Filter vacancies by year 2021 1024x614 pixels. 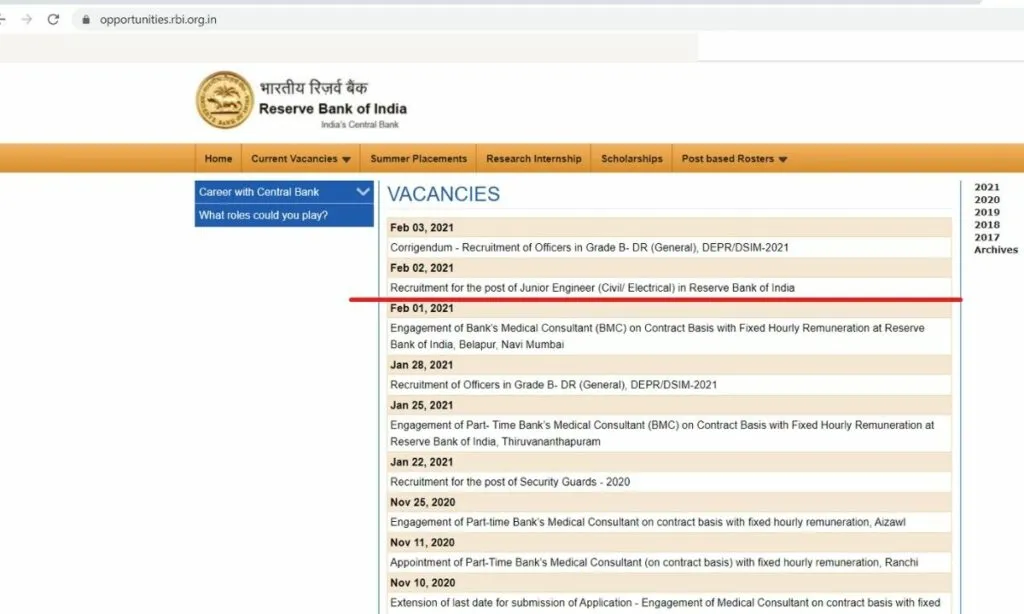pyautogui.click(x=987, y=187)
